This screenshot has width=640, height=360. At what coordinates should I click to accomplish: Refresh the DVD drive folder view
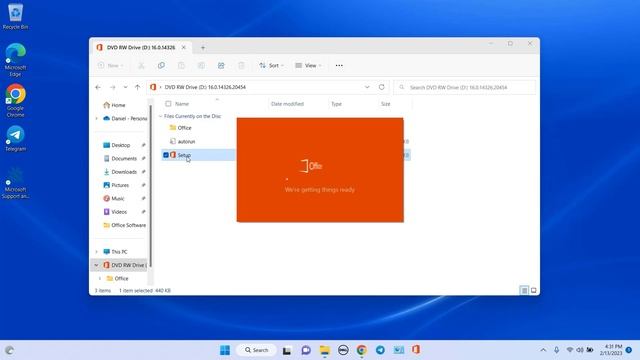(x=381, y=87)
